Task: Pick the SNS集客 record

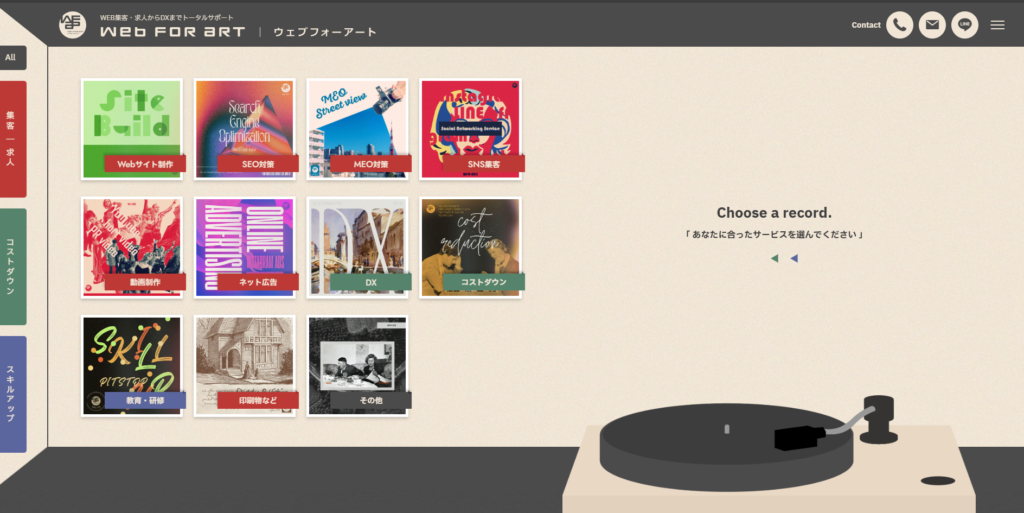Action: click(470, 128)
